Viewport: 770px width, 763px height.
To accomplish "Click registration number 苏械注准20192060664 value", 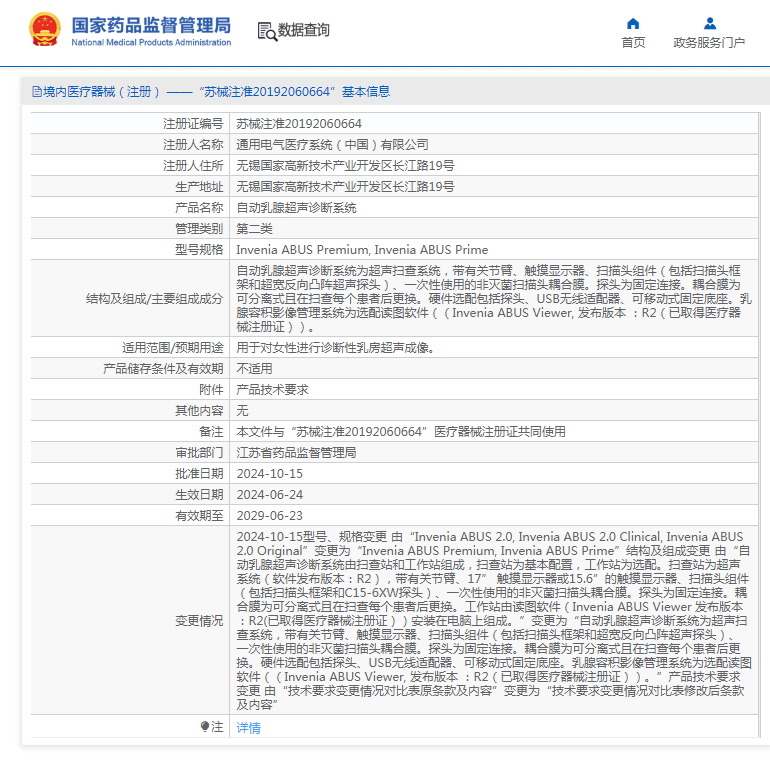I will 299,124.
